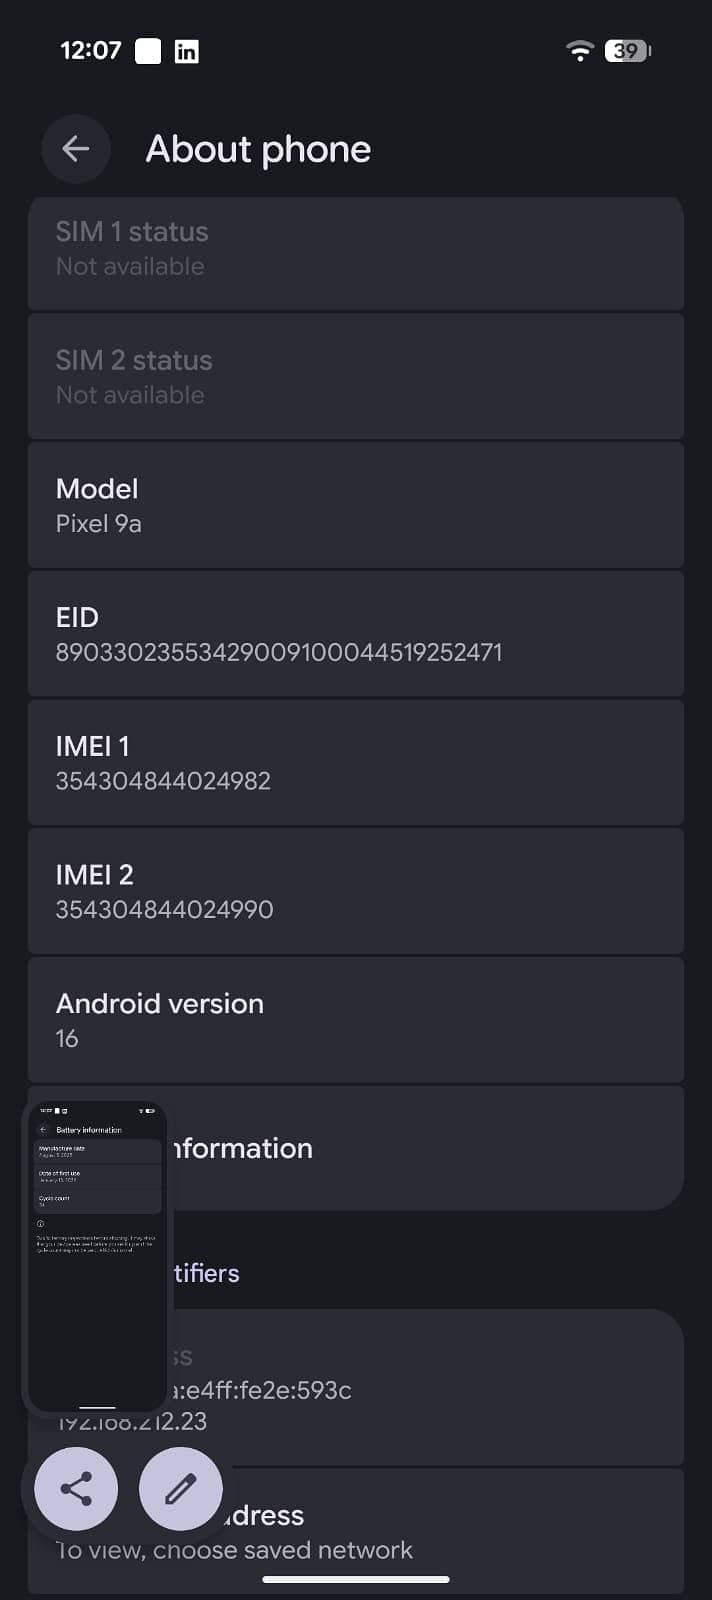Tap the EID number entry
Image resolution: width=712 pixels, height=1600 pixels.
[x=355, y=634]
